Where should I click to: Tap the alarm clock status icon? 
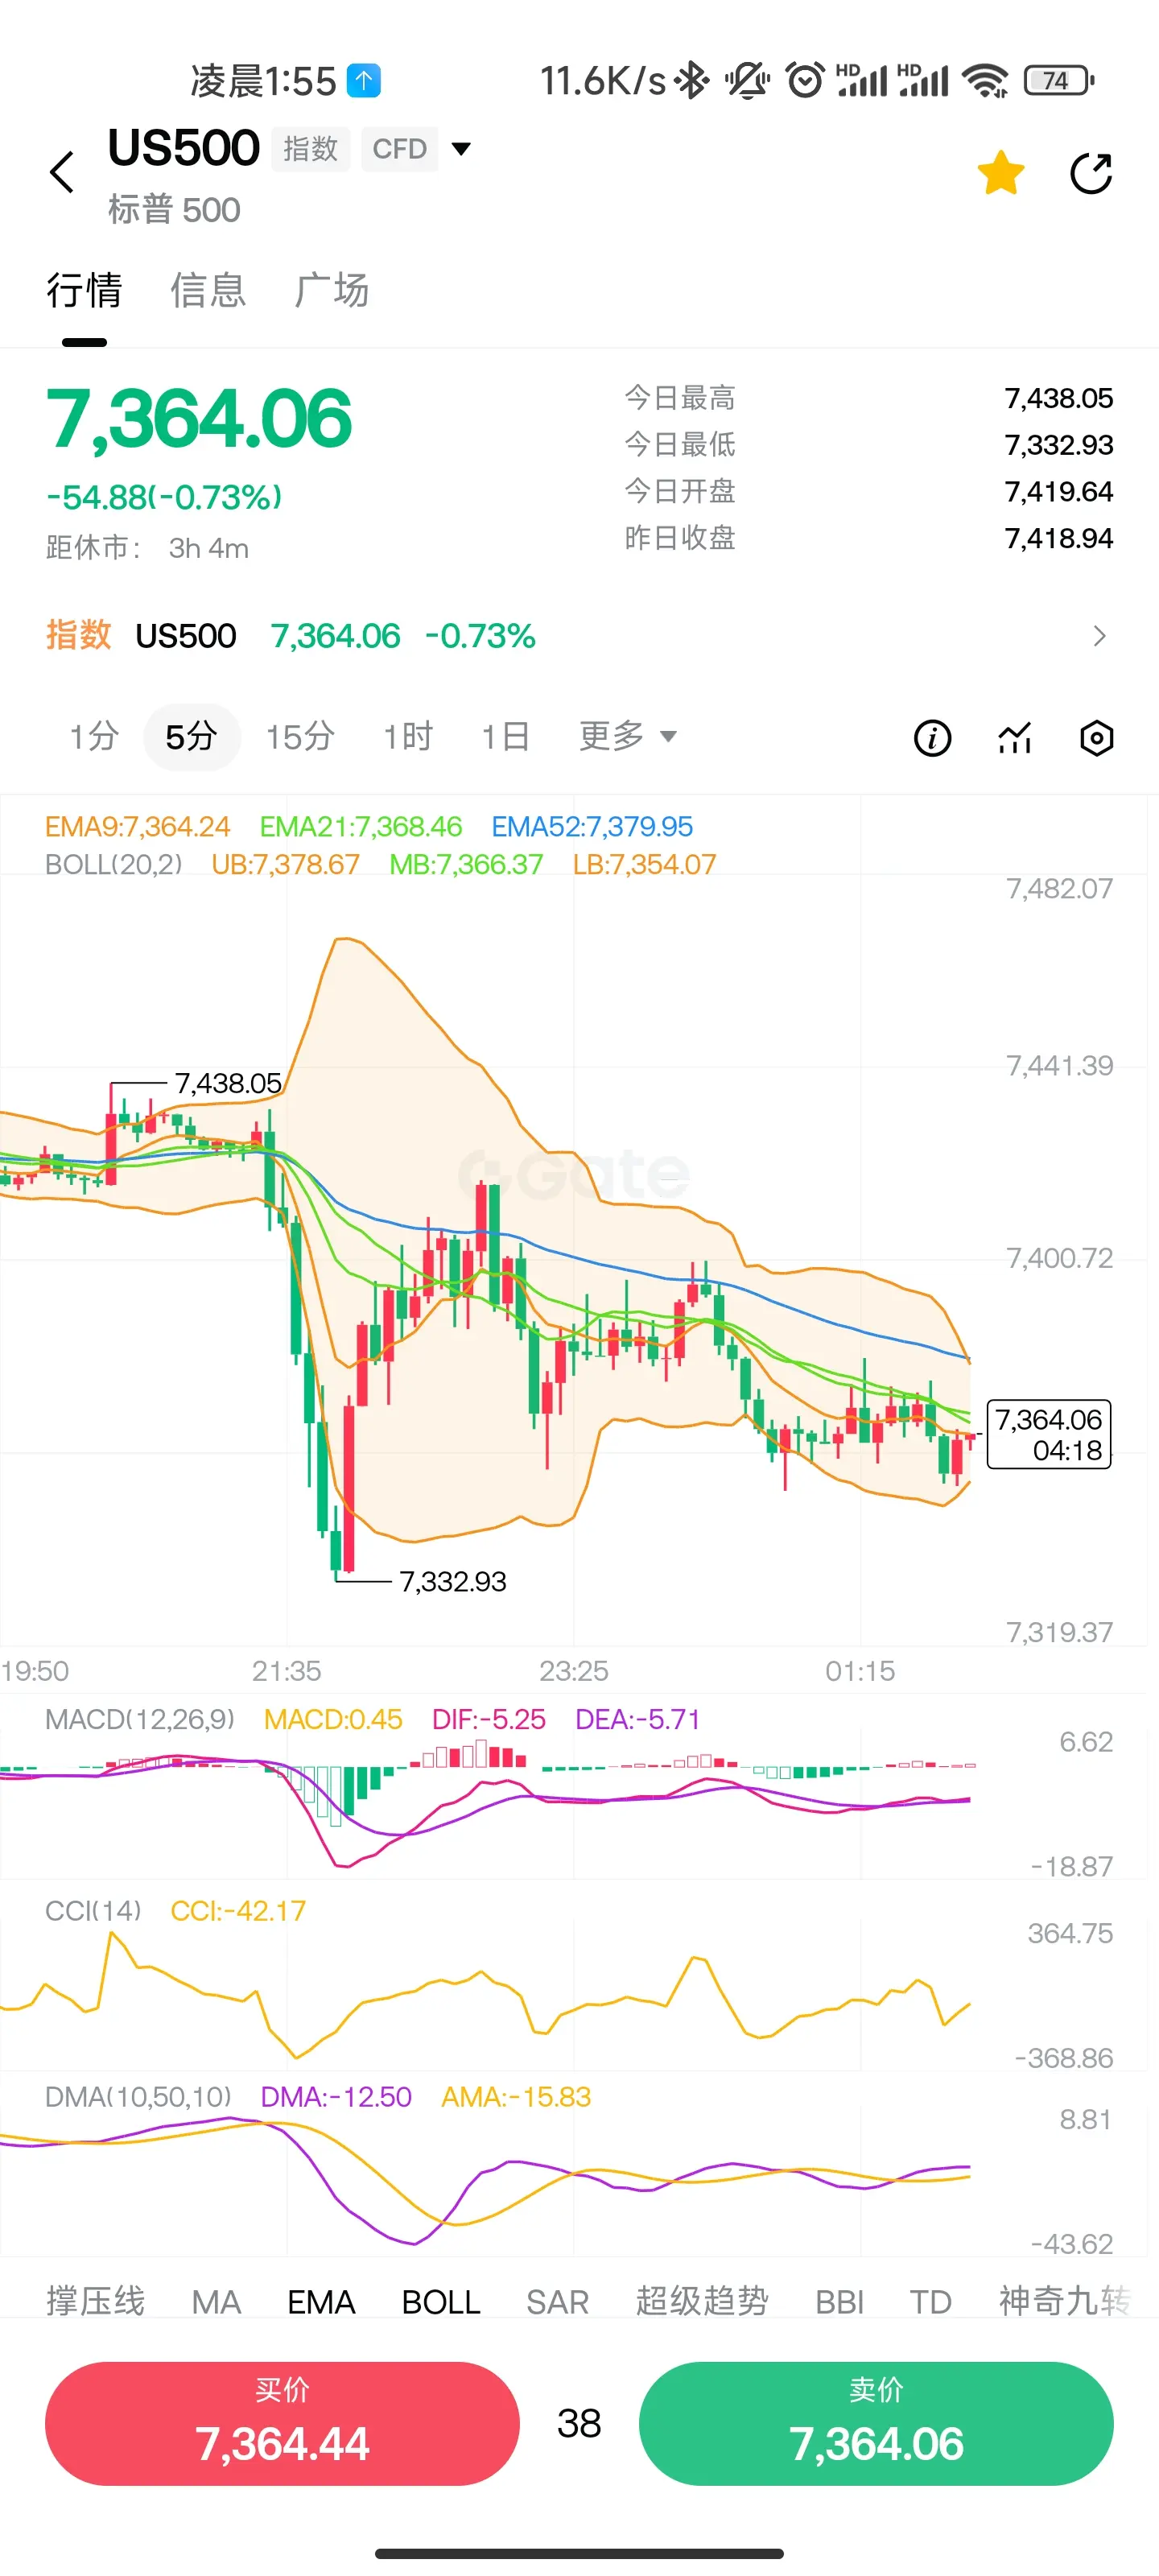click(805, 80)
